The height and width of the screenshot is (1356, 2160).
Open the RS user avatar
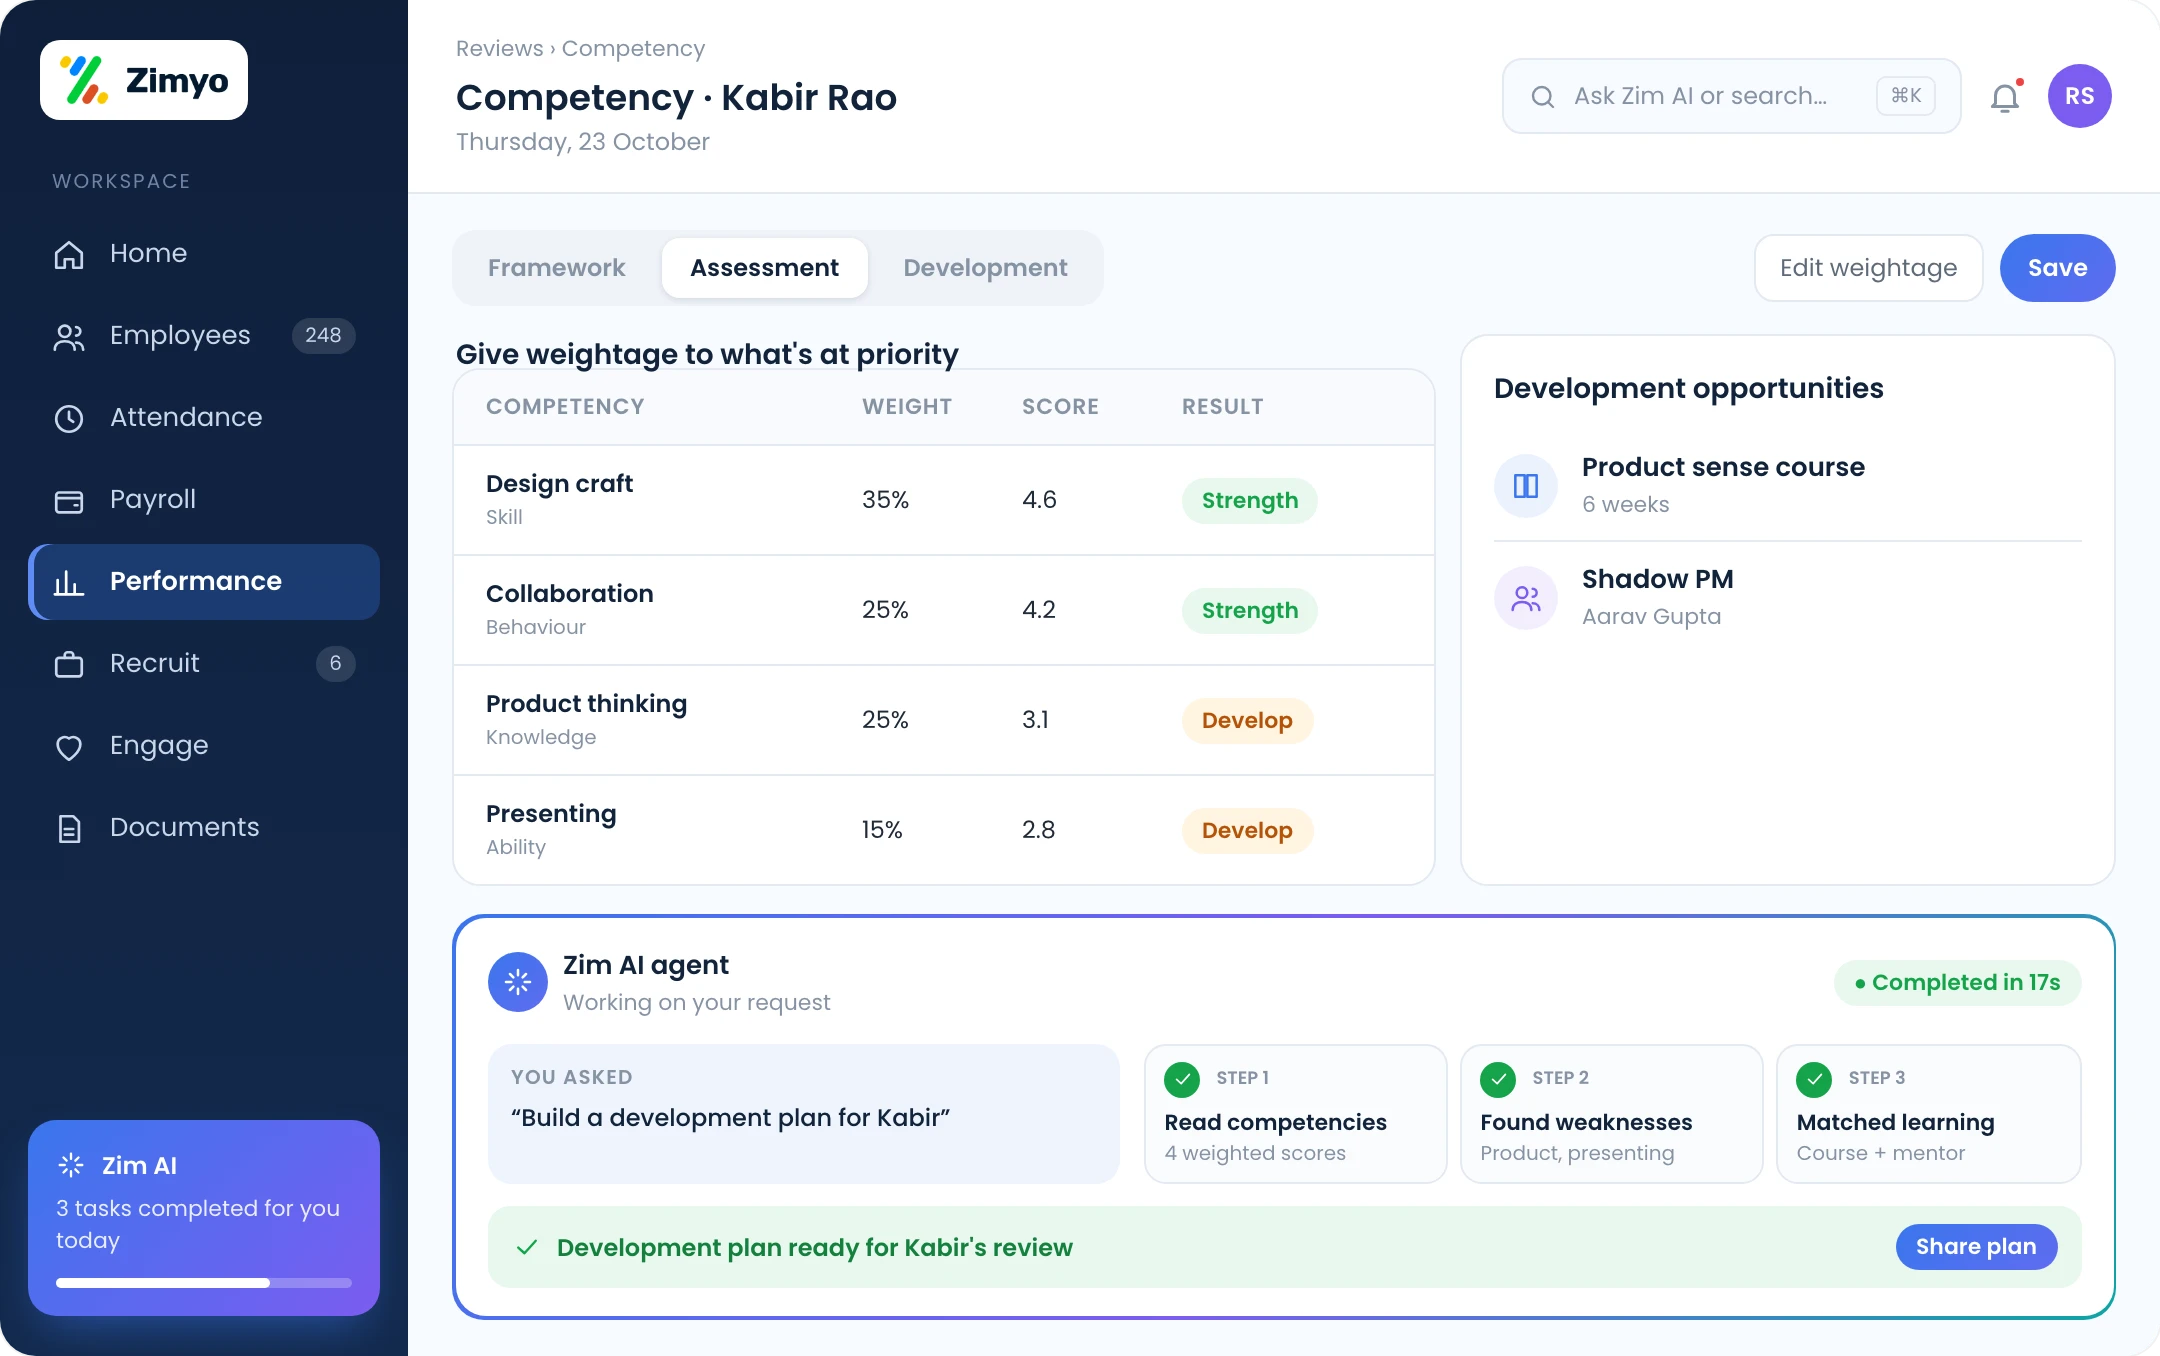(2080, 96)
